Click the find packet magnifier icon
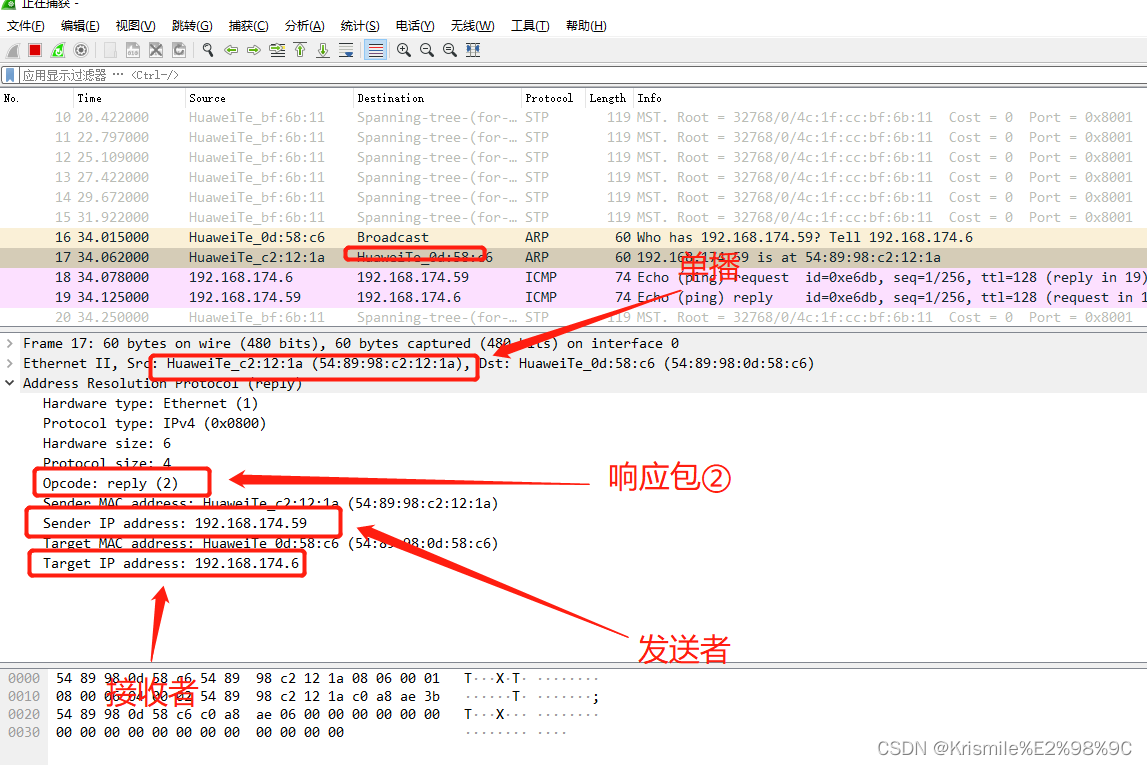Viewport: 1147px width, 765px height. coord(207,49)
